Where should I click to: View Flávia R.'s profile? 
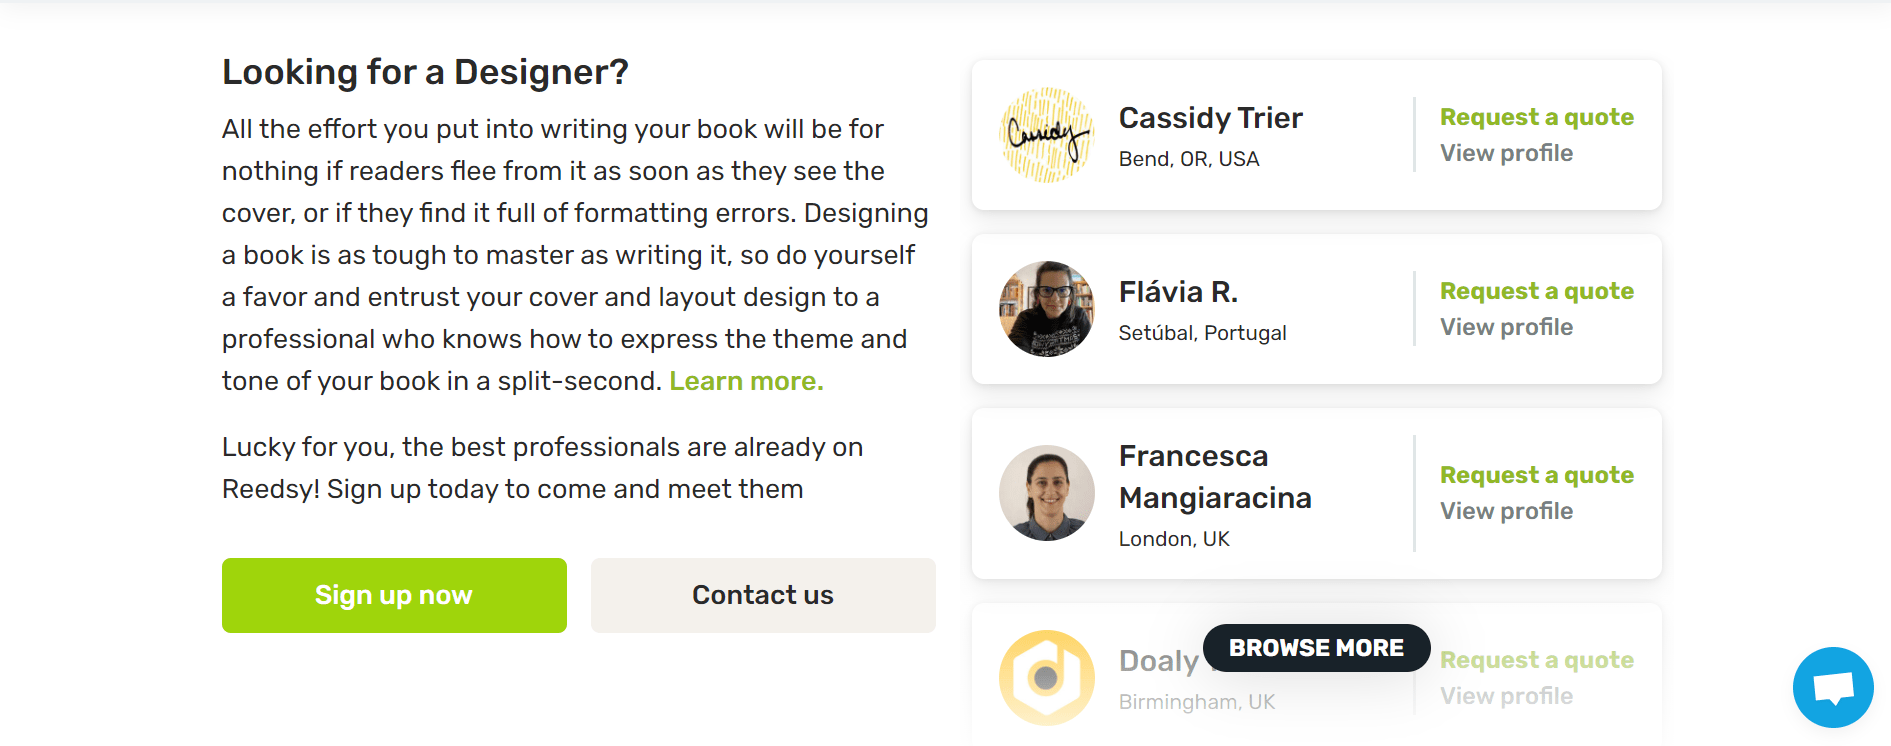1506,327
